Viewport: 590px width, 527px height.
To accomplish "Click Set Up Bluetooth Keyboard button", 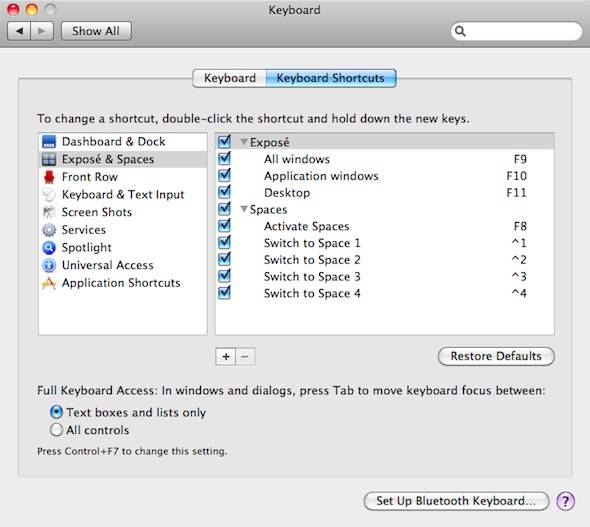I will coord(456,501).
